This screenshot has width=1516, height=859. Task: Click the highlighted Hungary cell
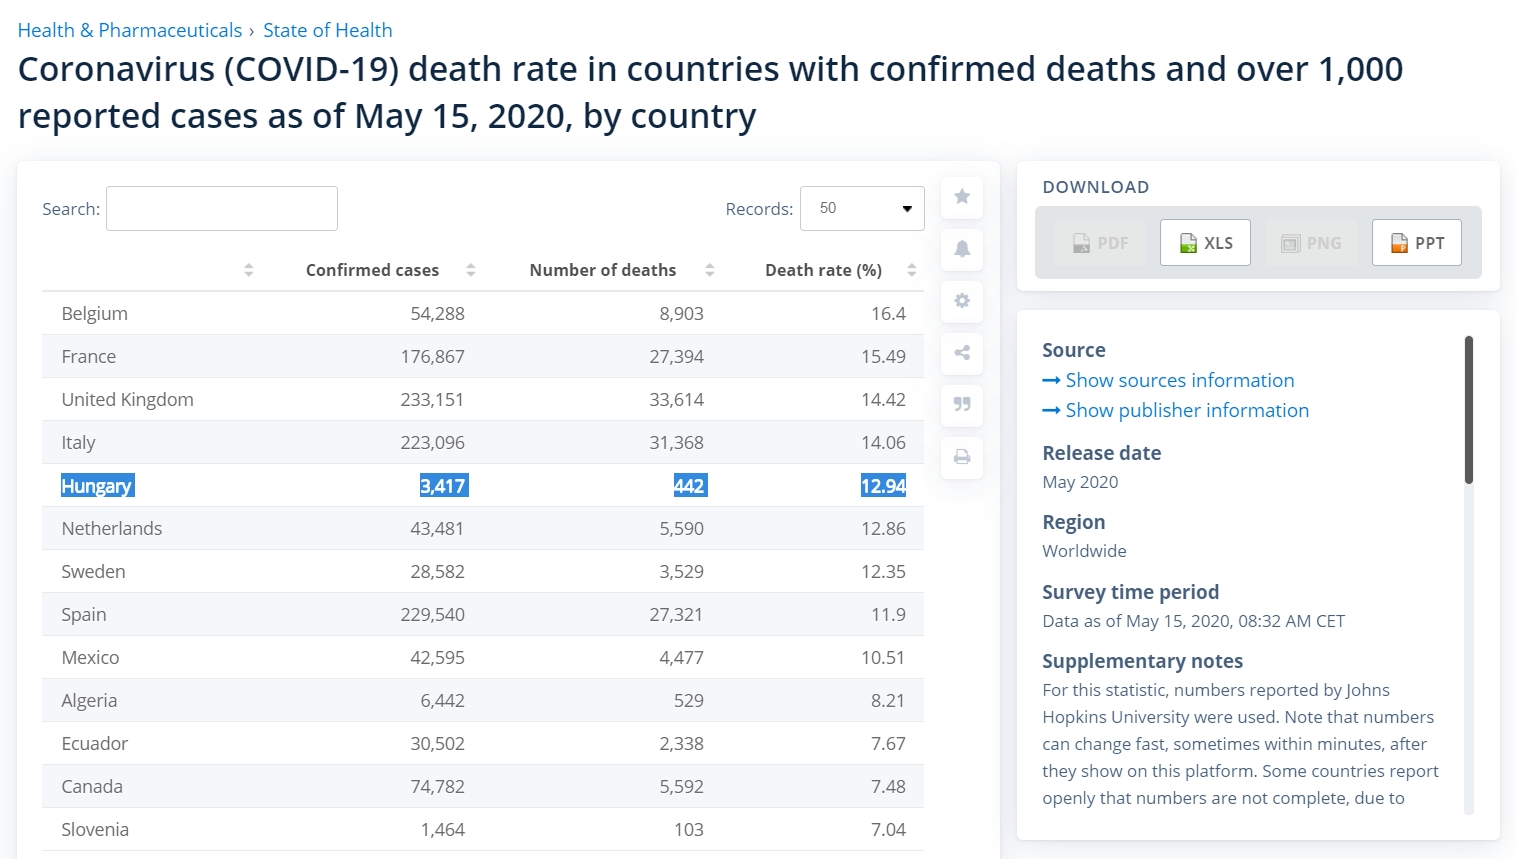(97, 486)
